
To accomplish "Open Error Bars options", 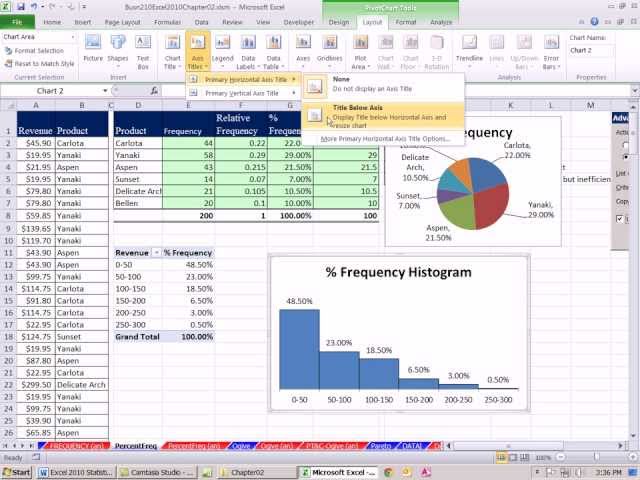I will coord(551,51).
